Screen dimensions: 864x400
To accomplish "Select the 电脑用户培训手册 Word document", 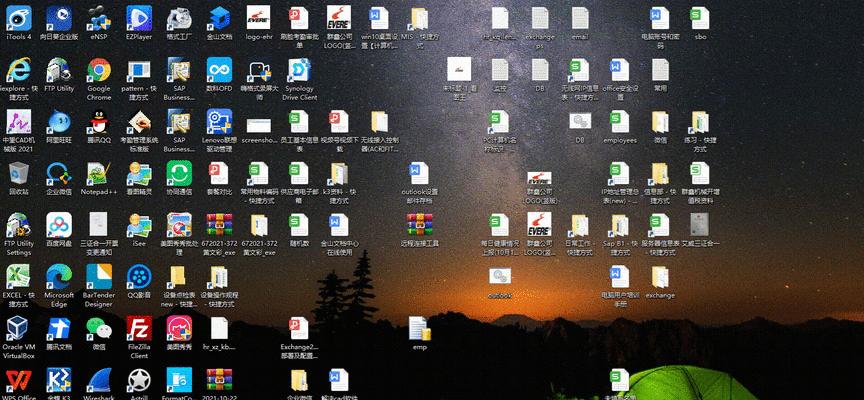I will (620, 277).
